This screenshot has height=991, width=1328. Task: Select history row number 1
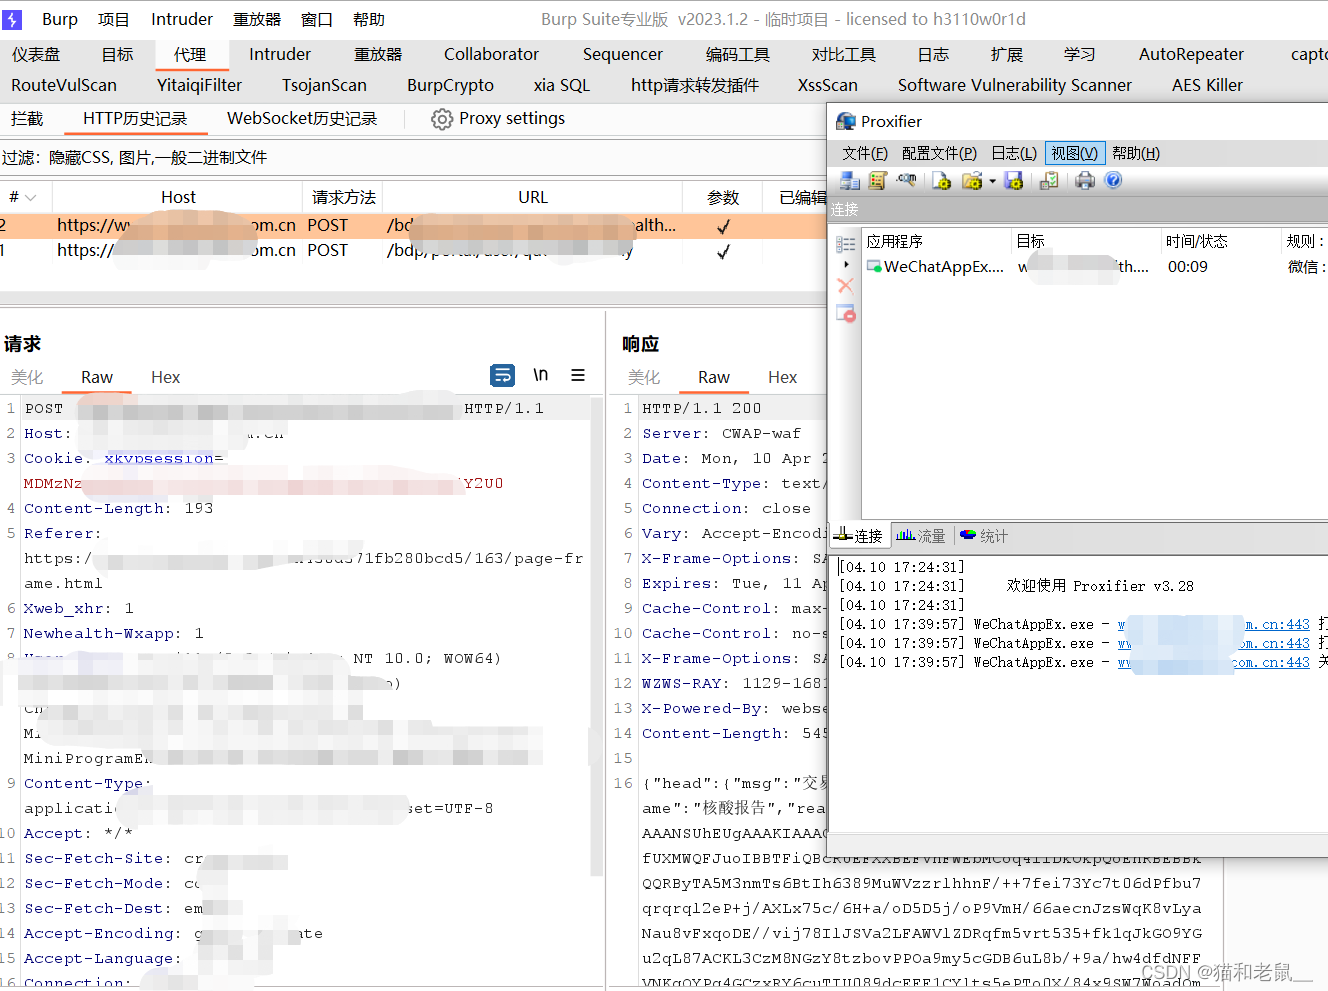click(412, 250)
